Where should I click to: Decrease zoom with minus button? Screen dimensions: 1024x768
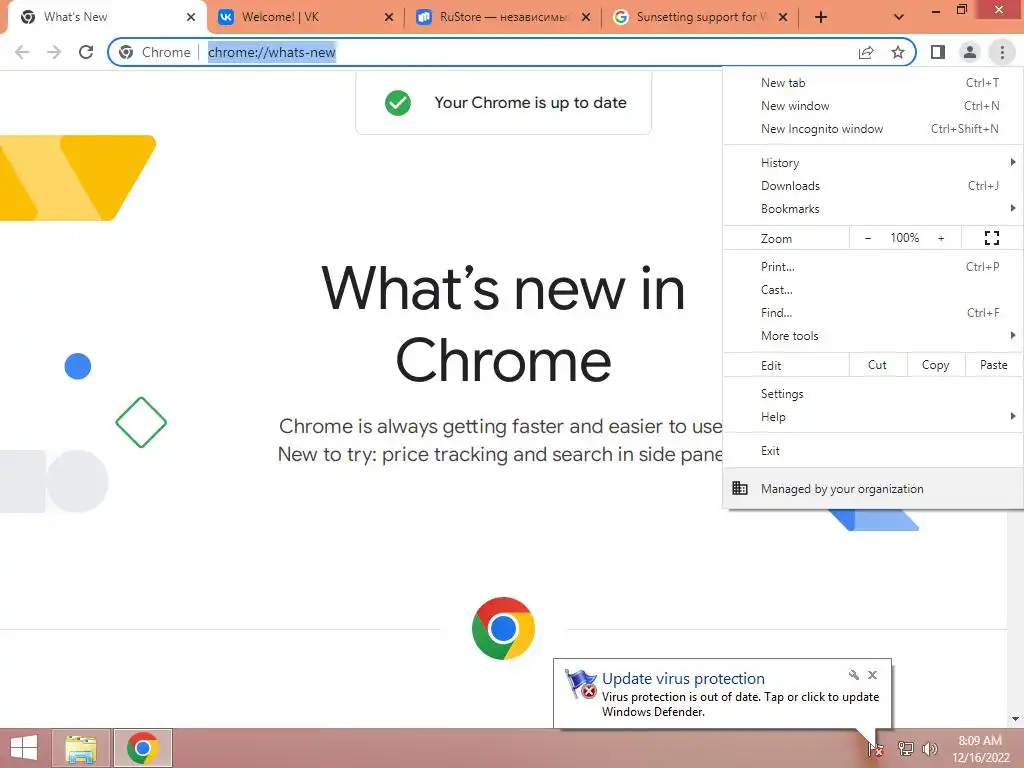(868, 238)
